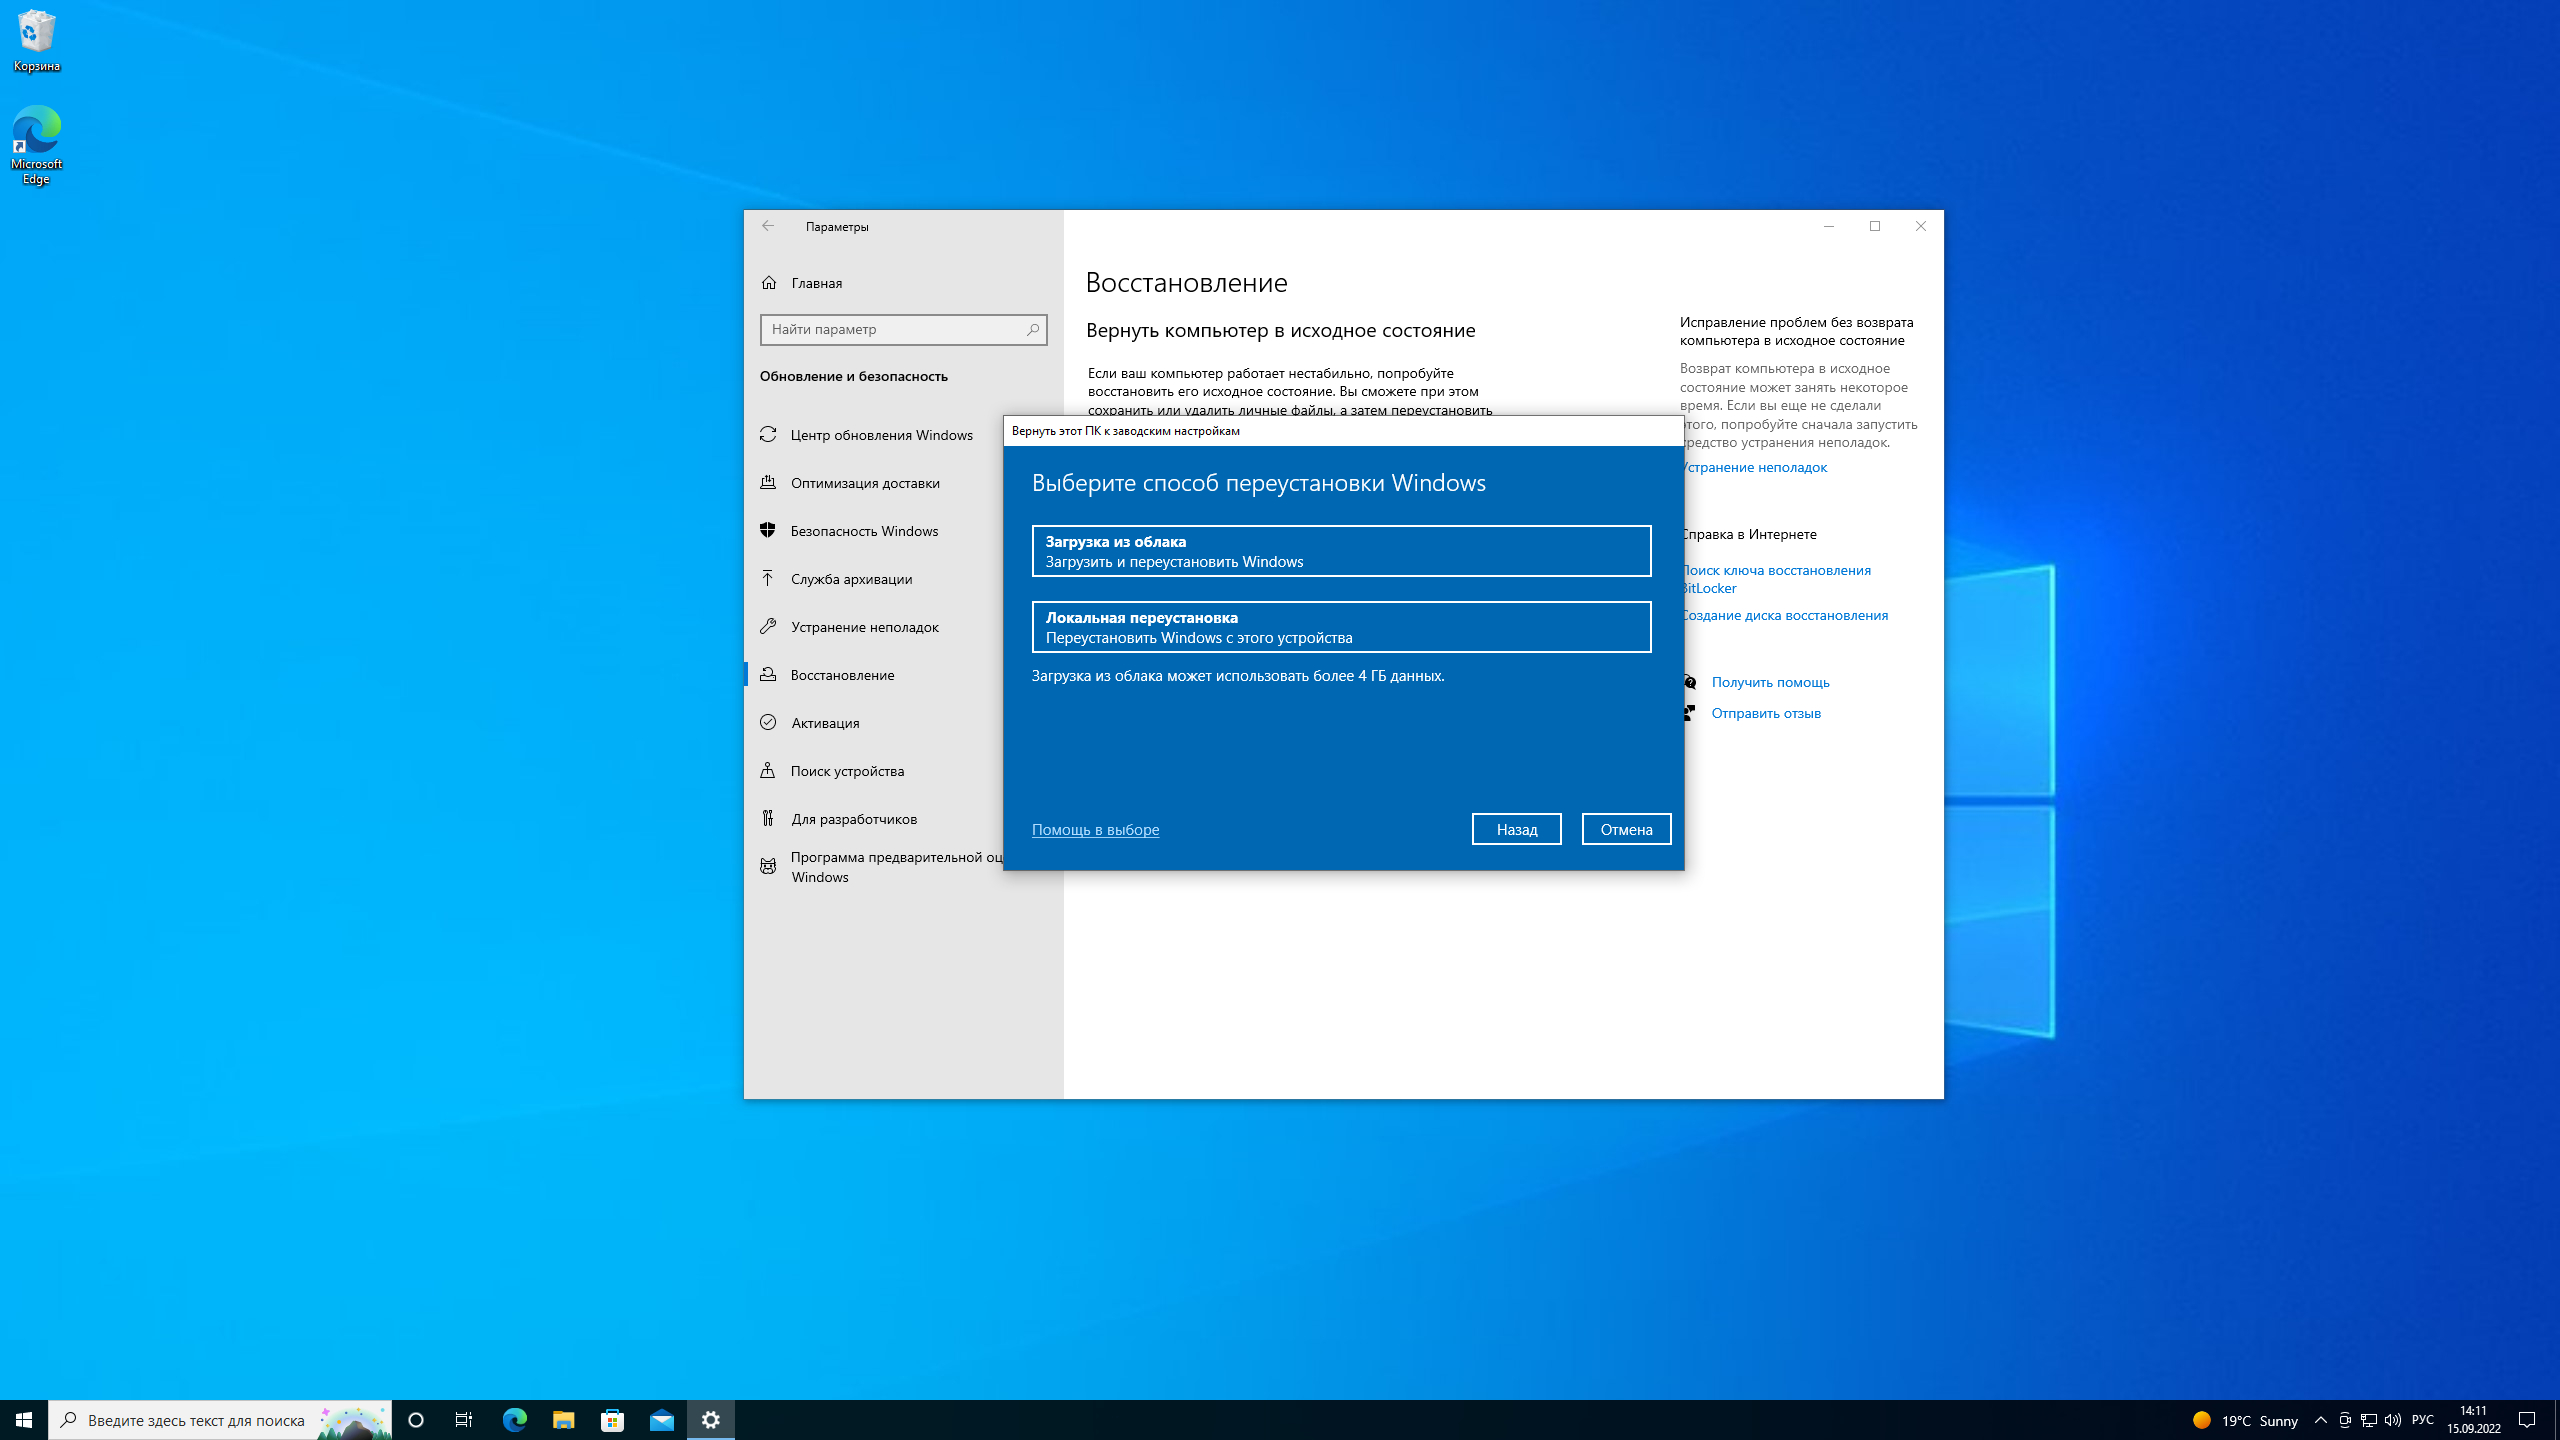Expand hidden tray icons chevron
This screenshot has width=2560, height=1440.
click(x=2319, y=1419)
